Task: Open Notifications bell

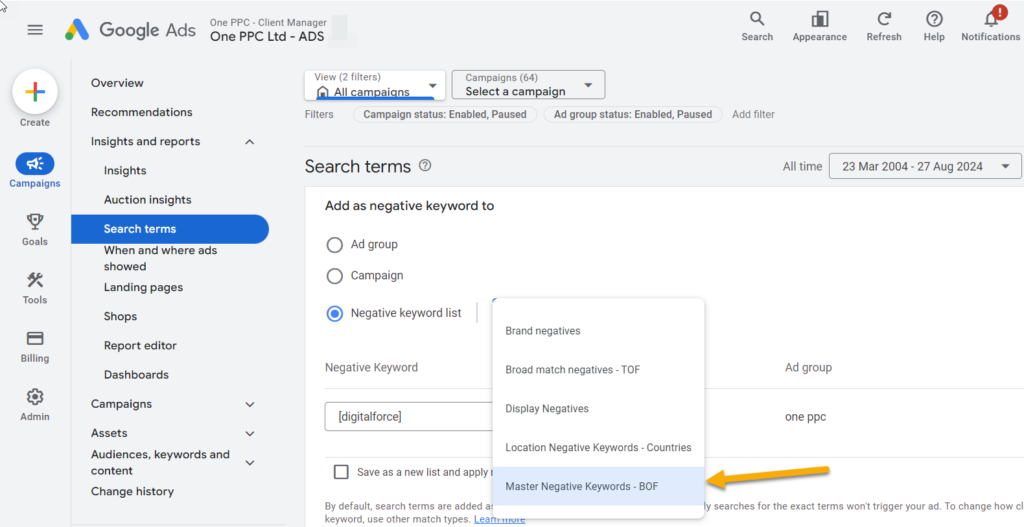Action: tap(990, 20)
